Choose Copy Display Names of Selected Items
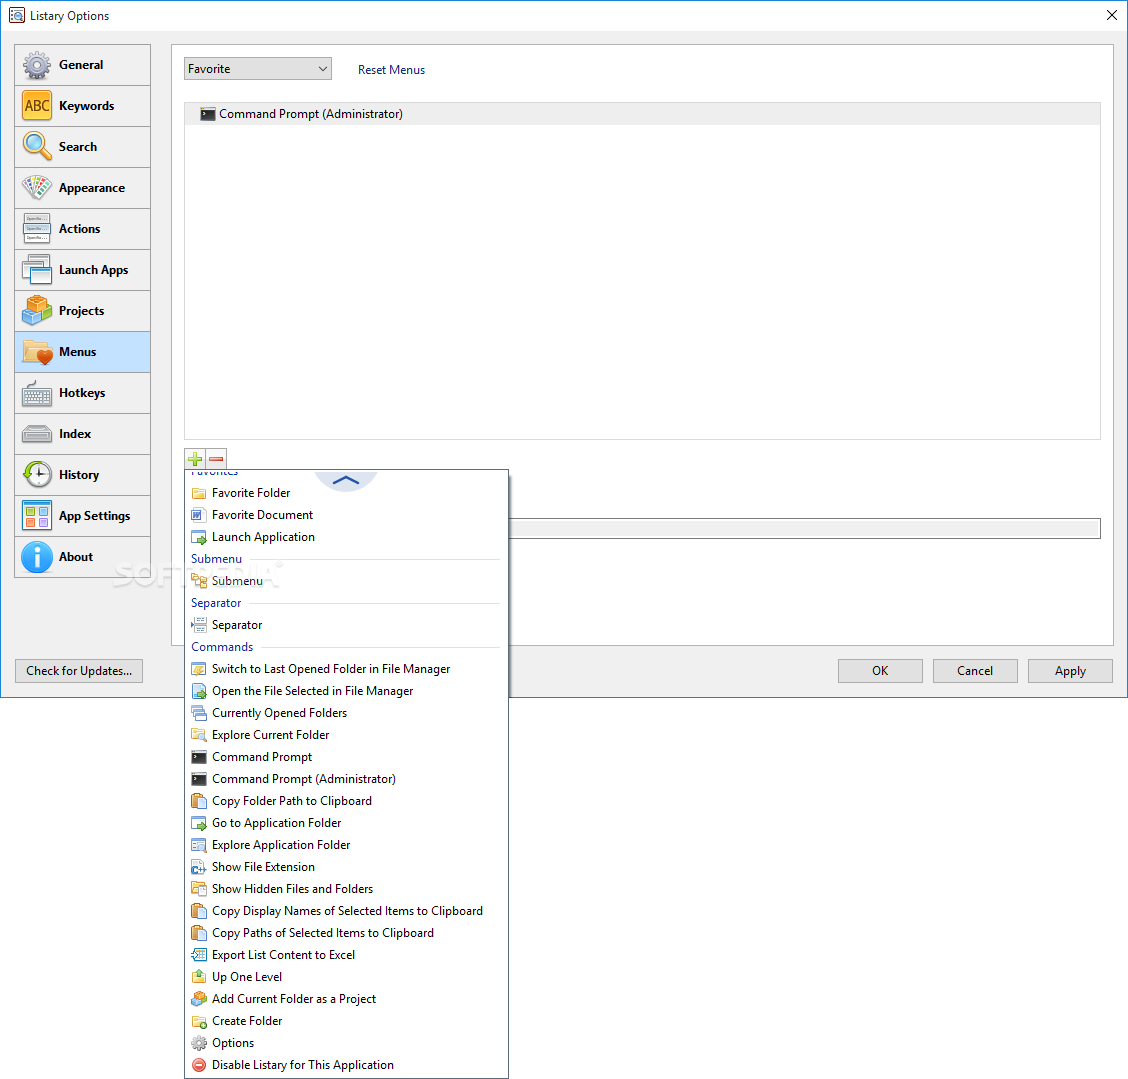The height and width of the screenshot is (1079, 1128). [346, 911]
